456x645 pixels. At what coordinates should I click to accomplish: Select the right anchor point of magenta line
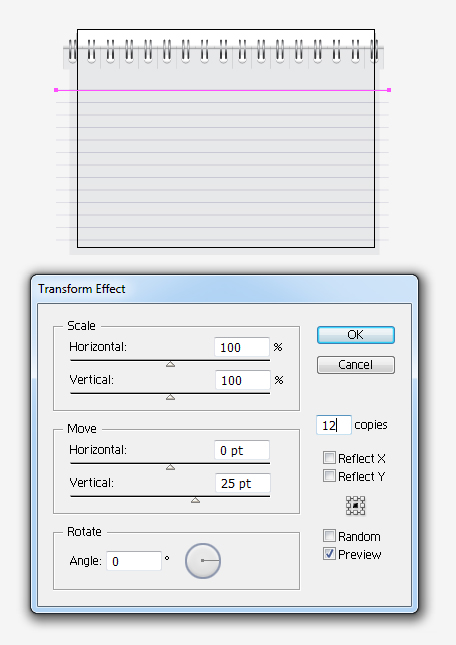tap(389, 90)
